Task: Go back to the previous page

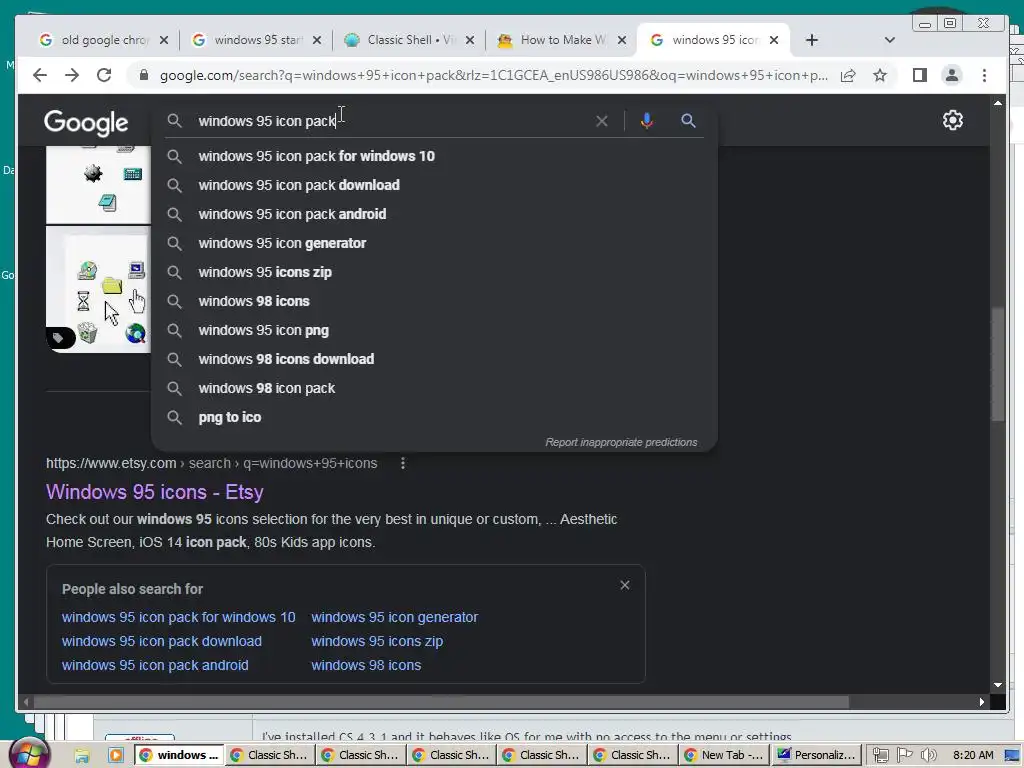Action: pos(40,75)
